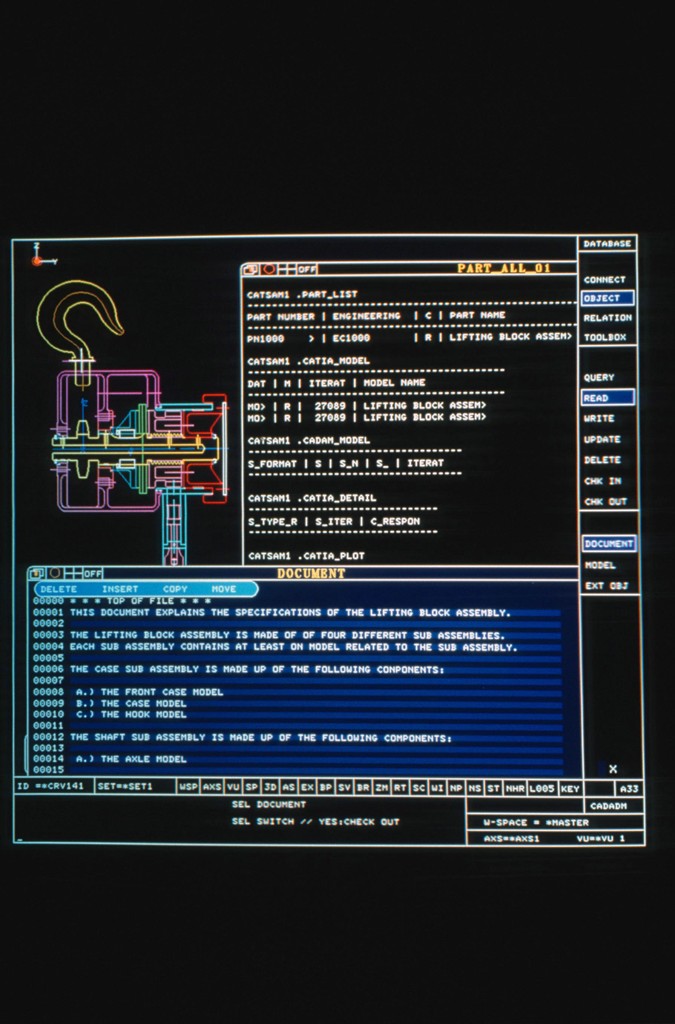Click the X icon at the document's bottom right
The height and width of the screenshot is (1024, 675).
pos(613,769)
